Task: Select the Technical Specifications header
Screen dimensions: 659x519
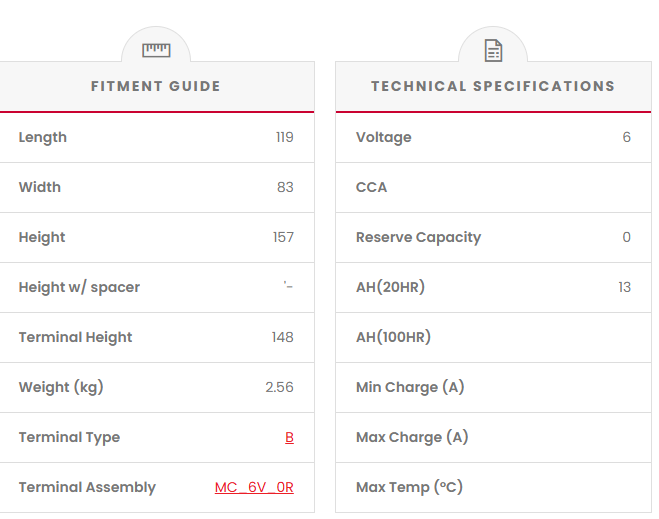Action: tap(493, 86)
